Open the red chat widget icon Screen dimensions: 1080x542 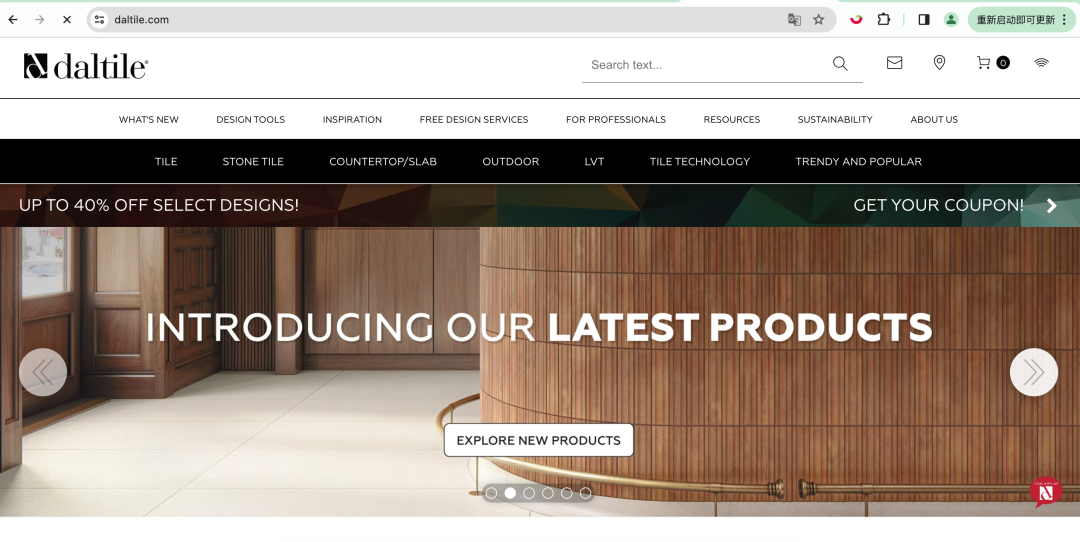click(x=1046, y=492)
